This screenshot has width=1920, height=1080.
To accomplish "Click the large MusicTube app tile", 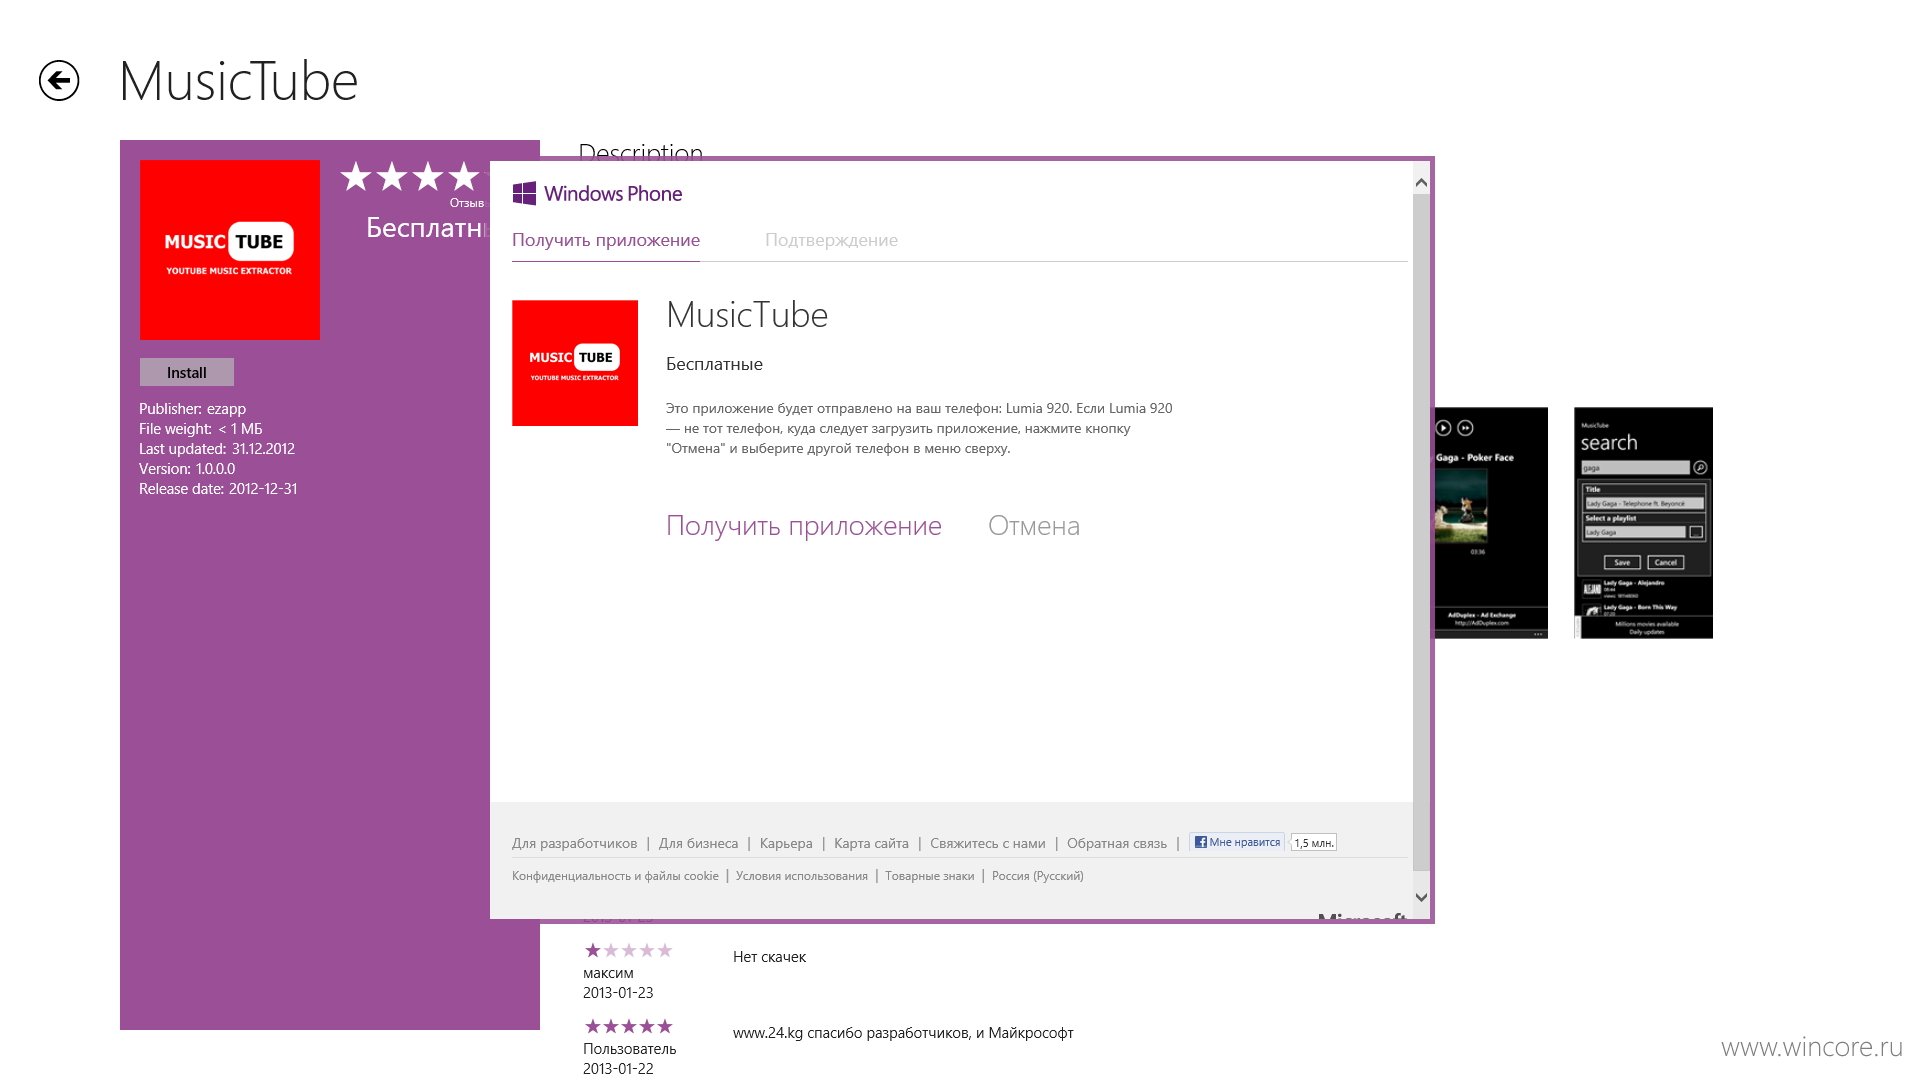I will coord(230,250).
